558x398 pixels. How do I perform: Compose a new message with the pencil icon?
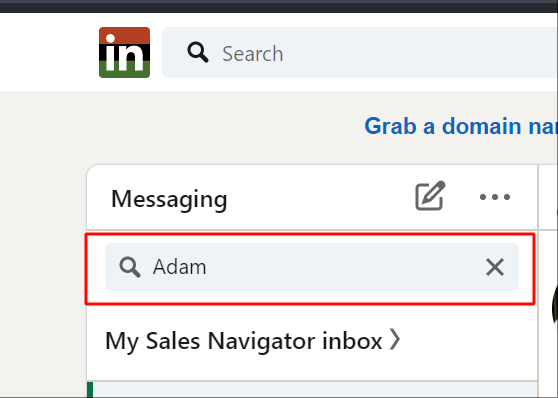click(x=430, y=196)
